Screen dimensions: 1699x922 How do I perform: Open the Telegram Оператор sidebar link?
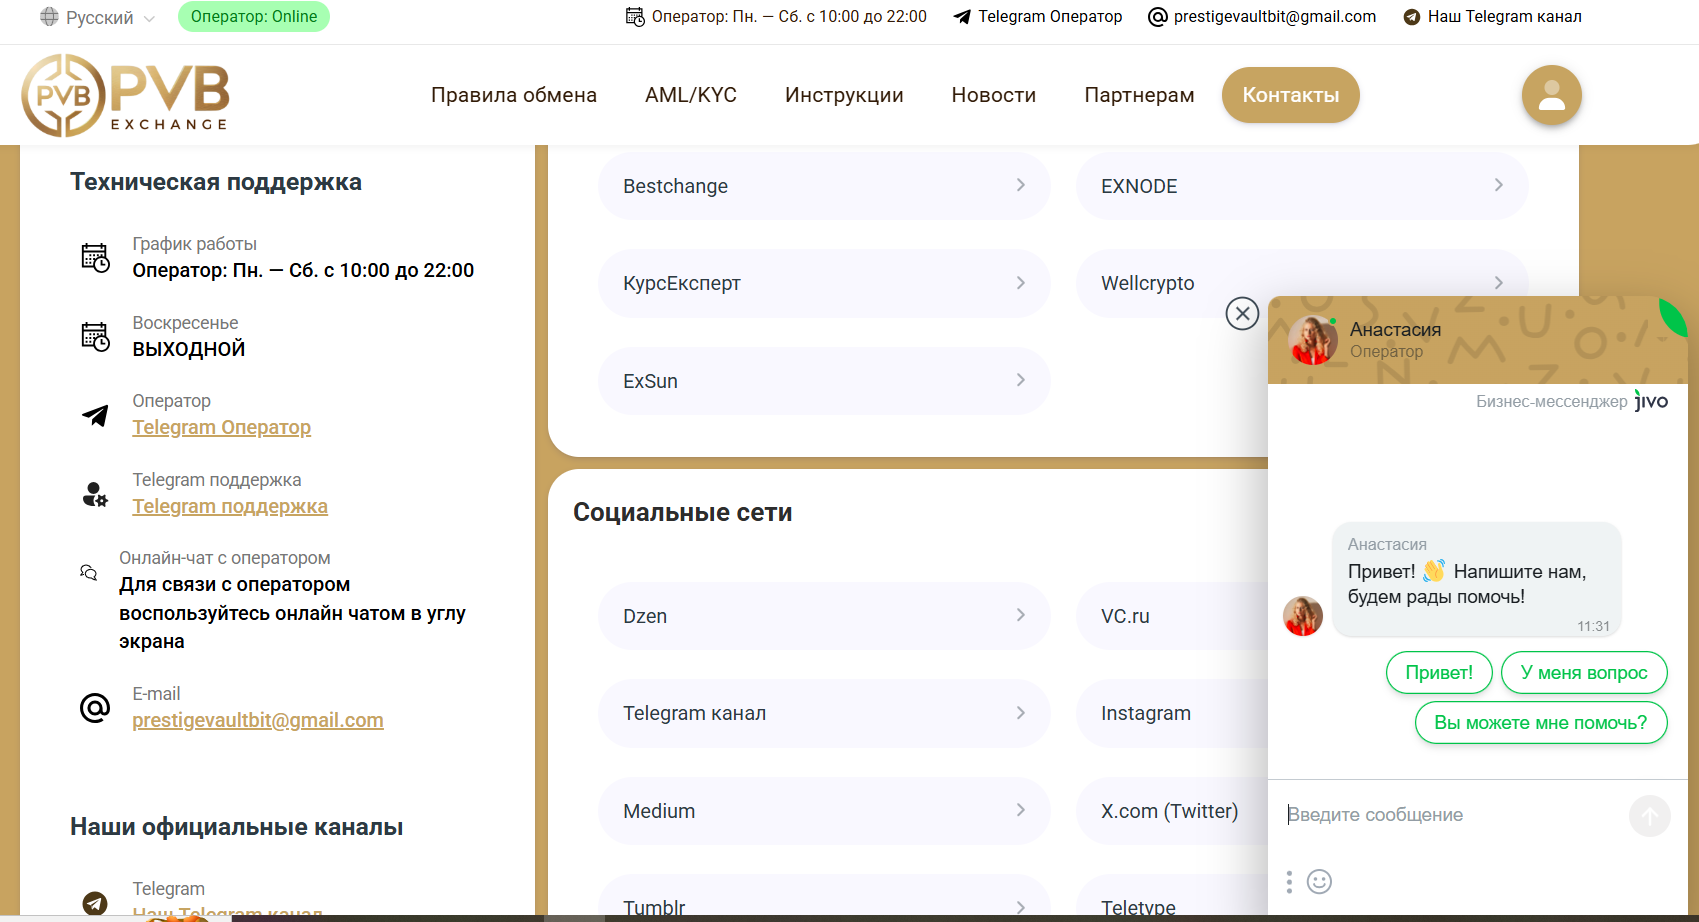point(222,427)
